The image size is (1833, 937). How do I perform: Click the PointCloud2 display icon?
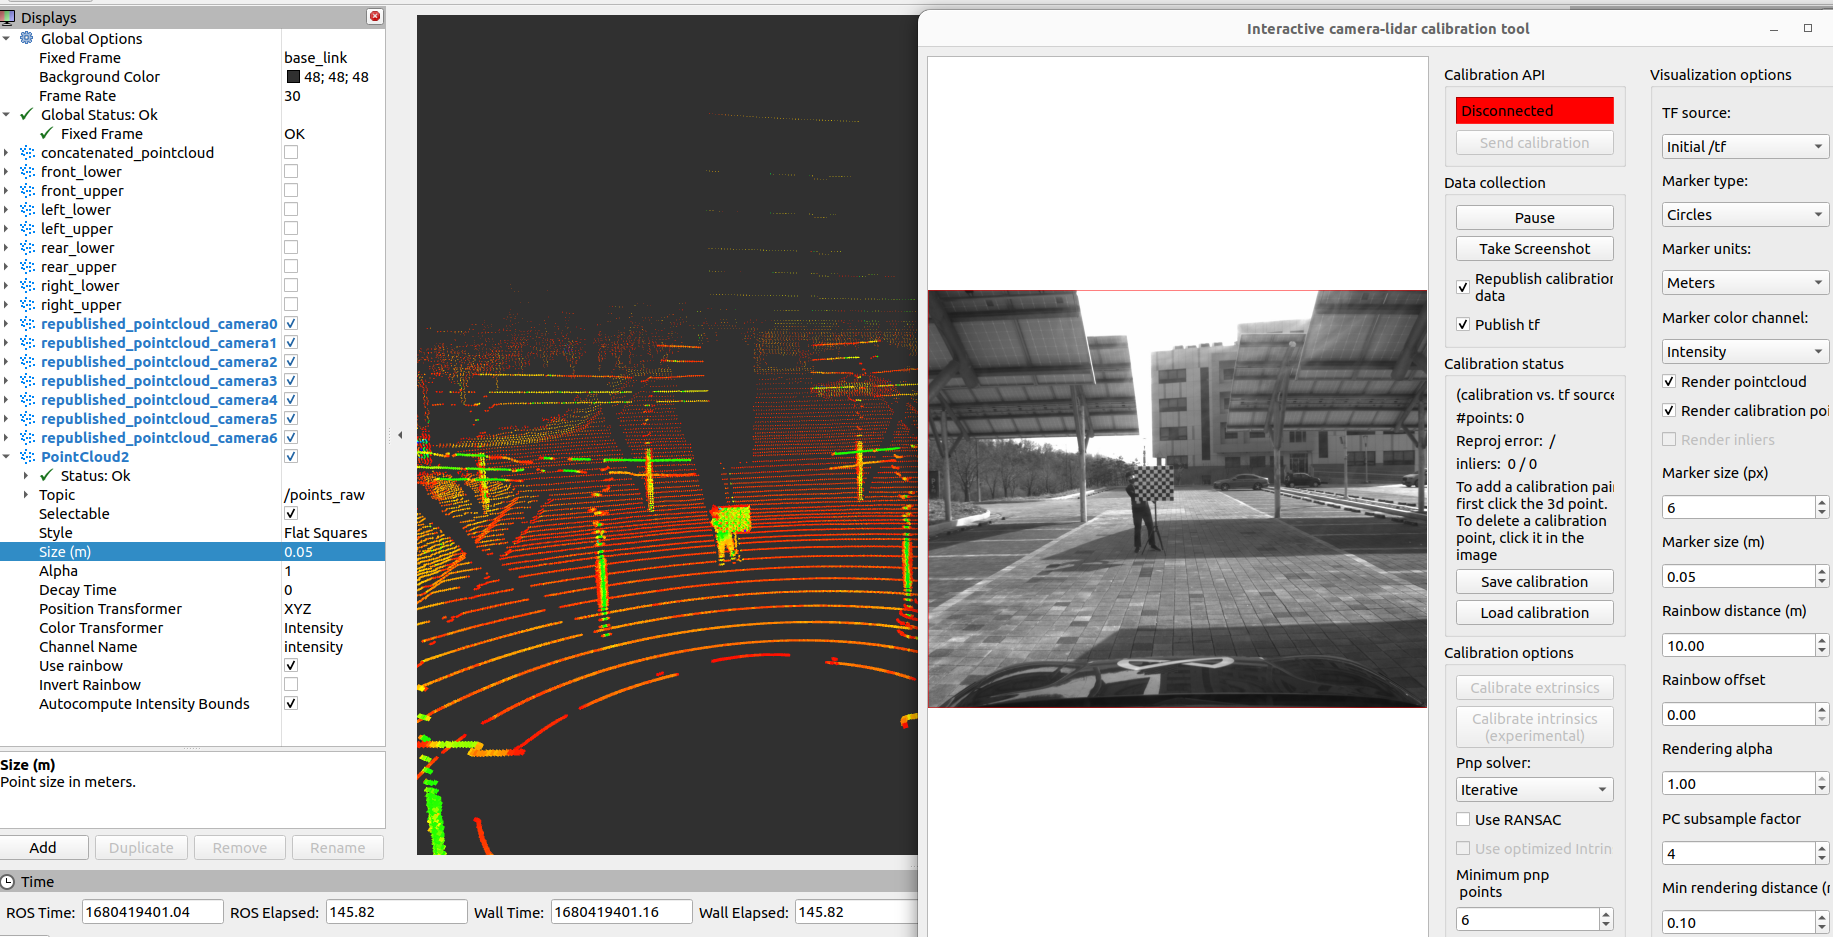(x=27, y=456)
